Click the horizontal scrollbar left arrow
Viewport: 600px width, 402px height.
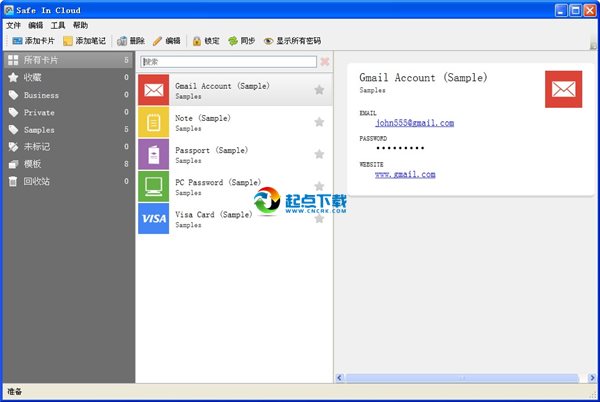tap(339, 378)
